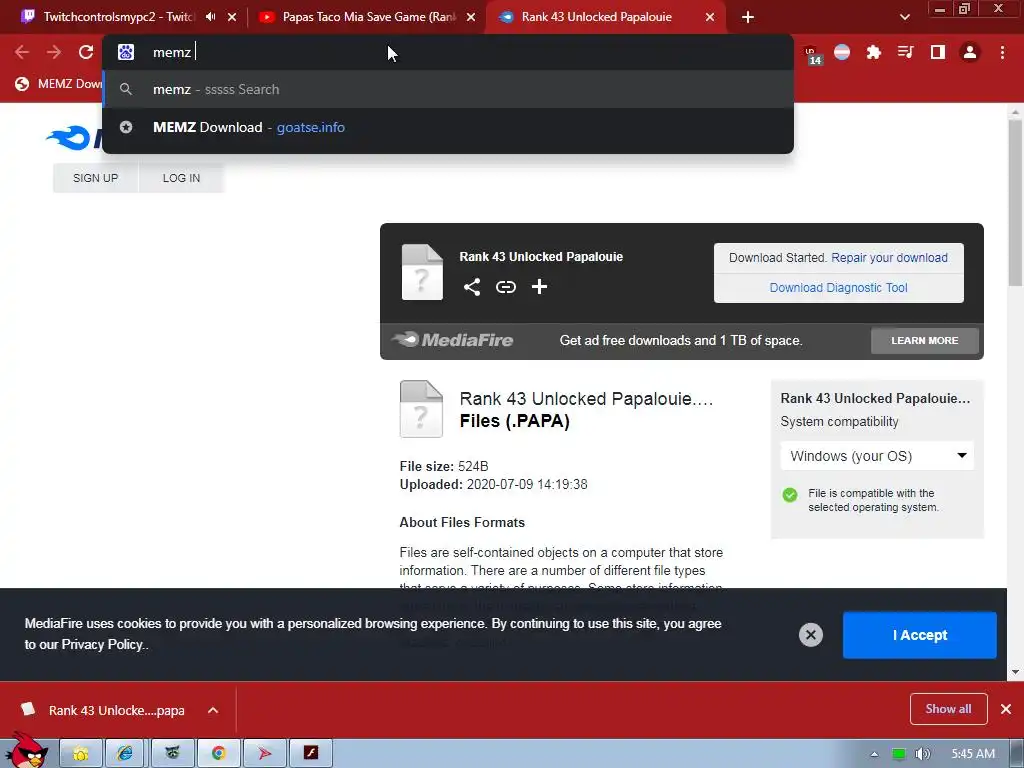Open the Chrome three-dot menu
The width and height of the screenshot is (1024, 768).
[1002, 52]
